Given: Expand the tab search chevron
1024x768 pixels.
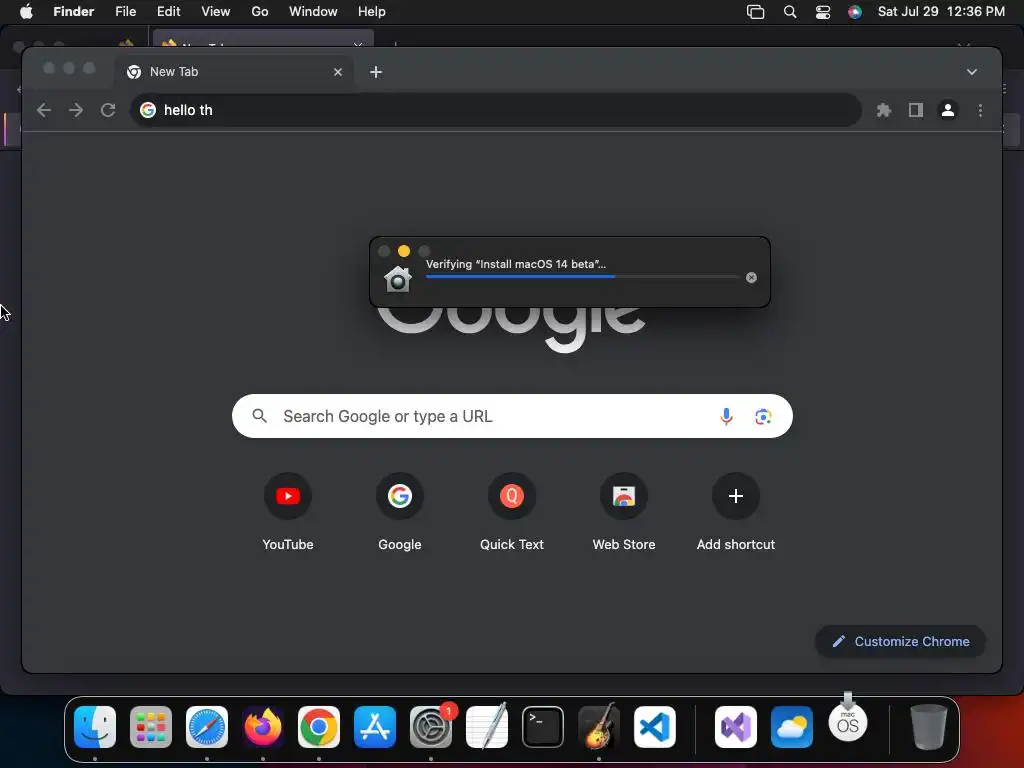Looking at the screenshot, I should [x=972, y=72].
